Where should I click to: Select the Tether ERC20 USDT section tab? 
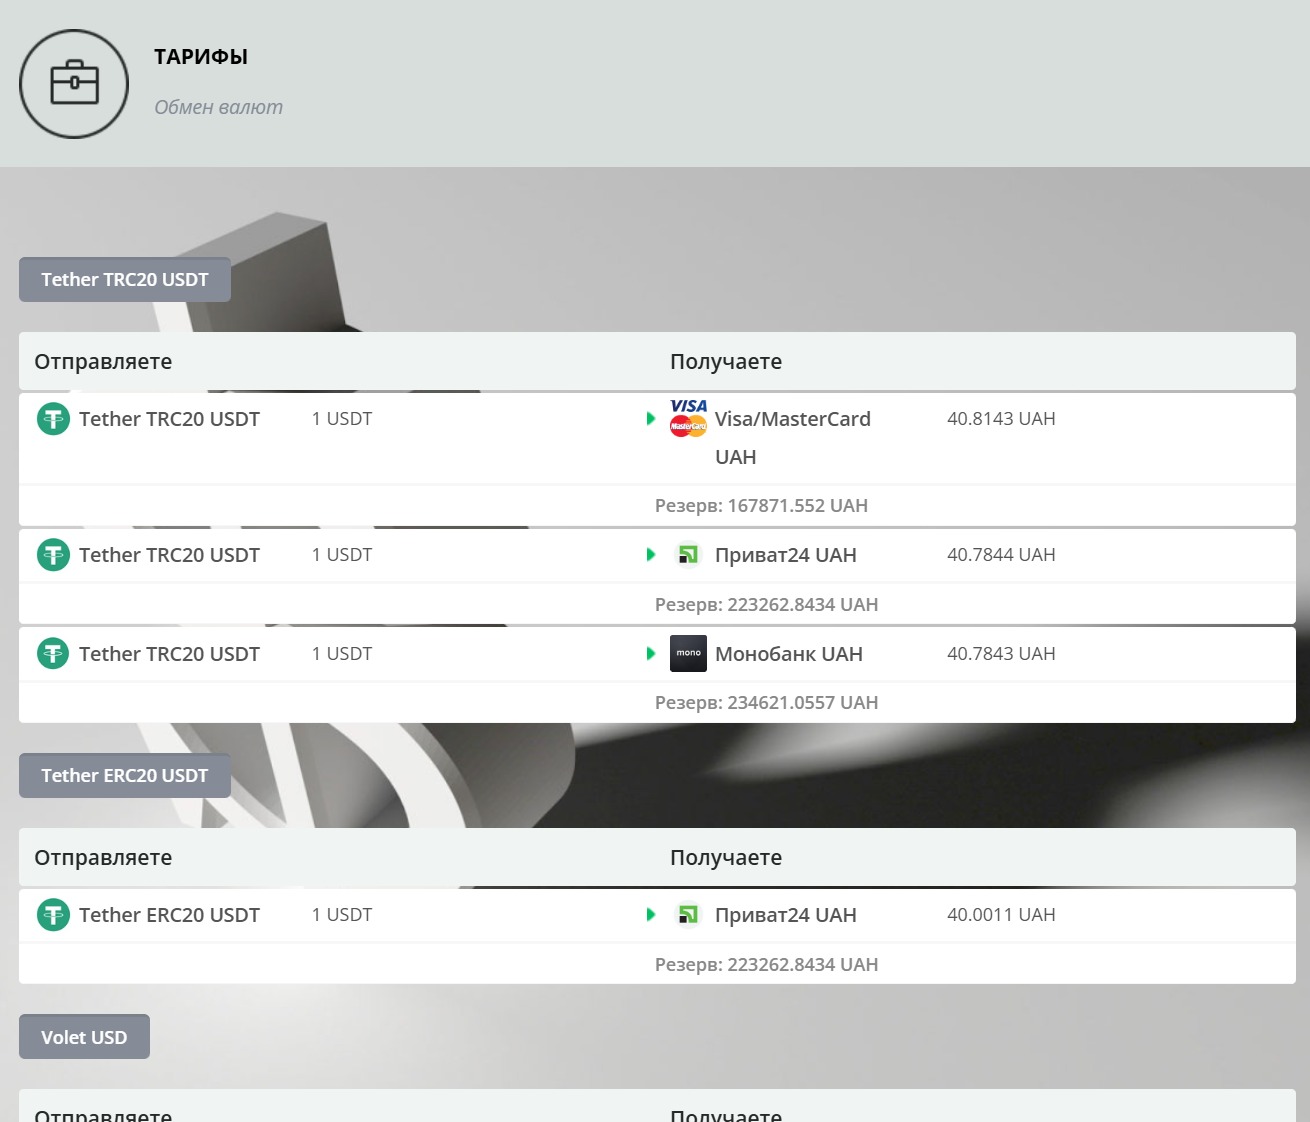125,776
